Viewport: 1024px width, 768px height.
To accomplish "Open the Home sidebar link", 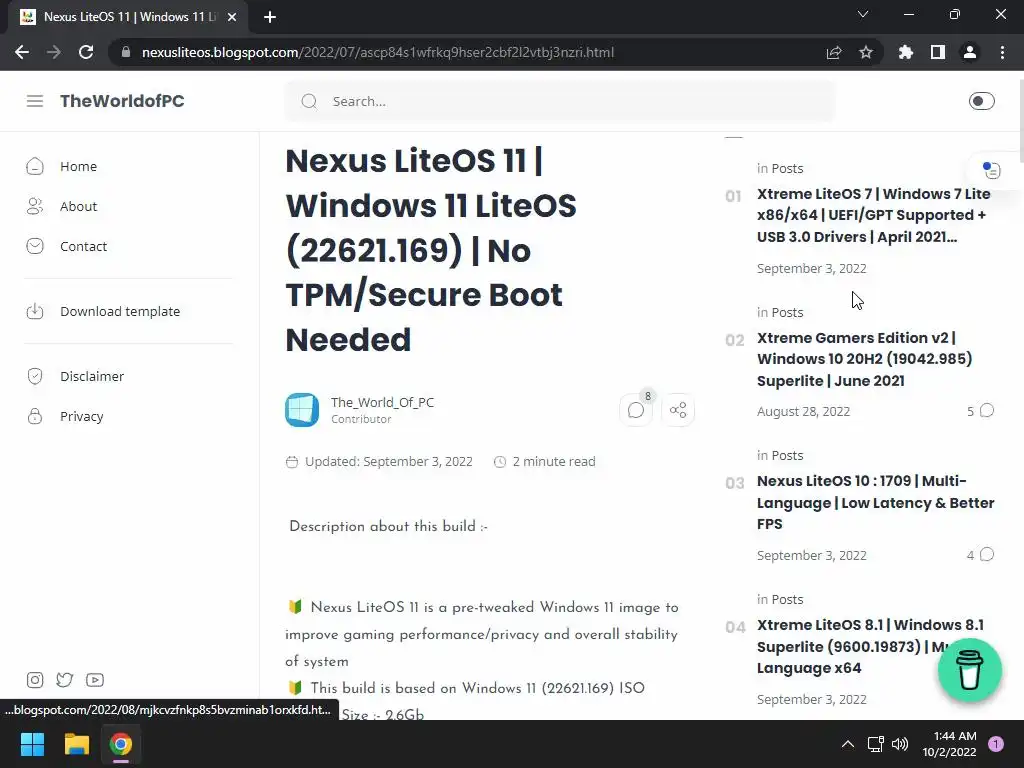I will [78, 167].
